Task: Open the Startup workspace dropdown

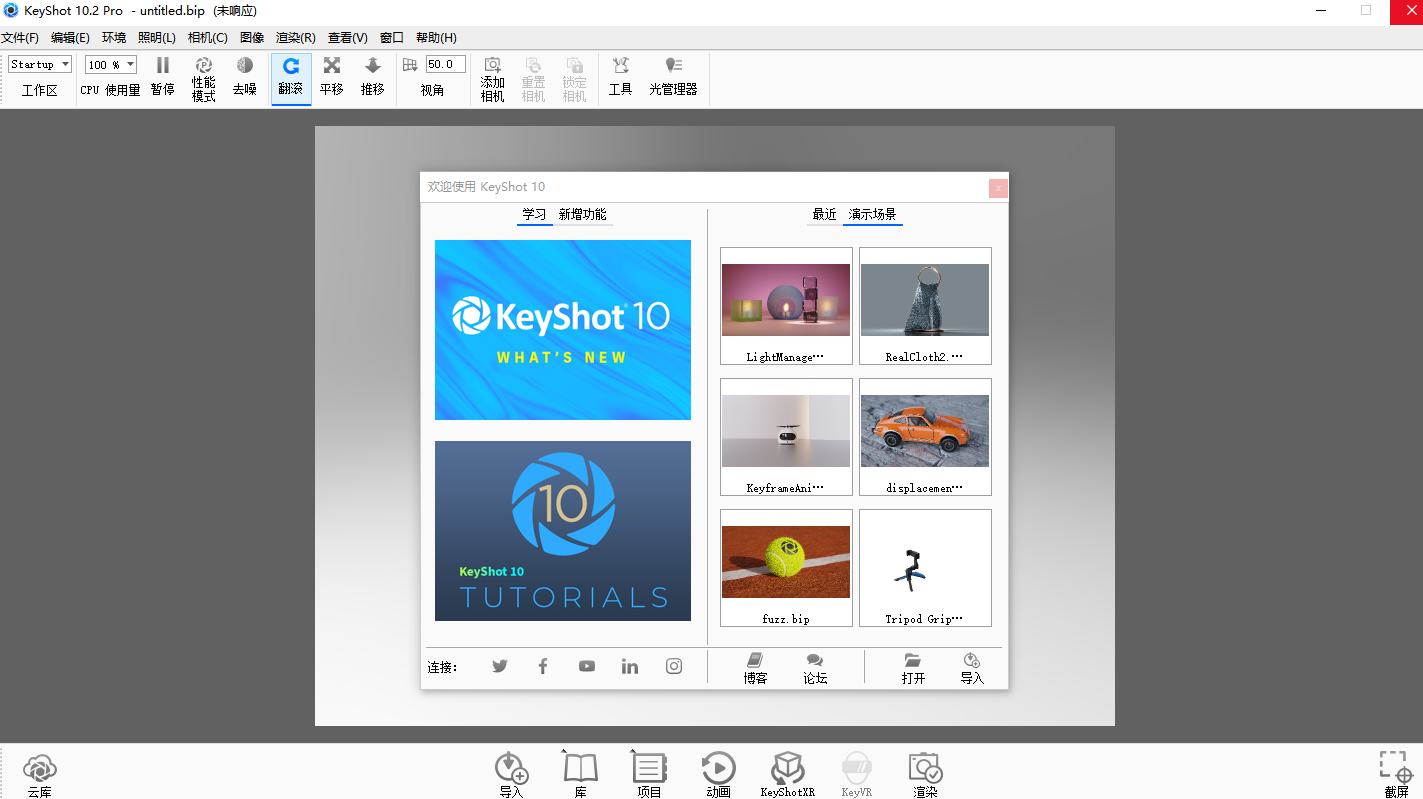Action: click(x=40, y=65)
